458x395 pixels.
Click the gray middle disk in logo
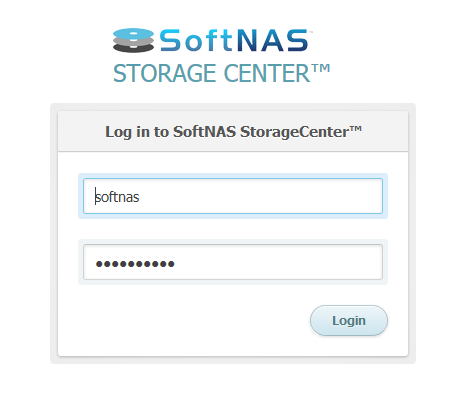(x=133, y=42)
